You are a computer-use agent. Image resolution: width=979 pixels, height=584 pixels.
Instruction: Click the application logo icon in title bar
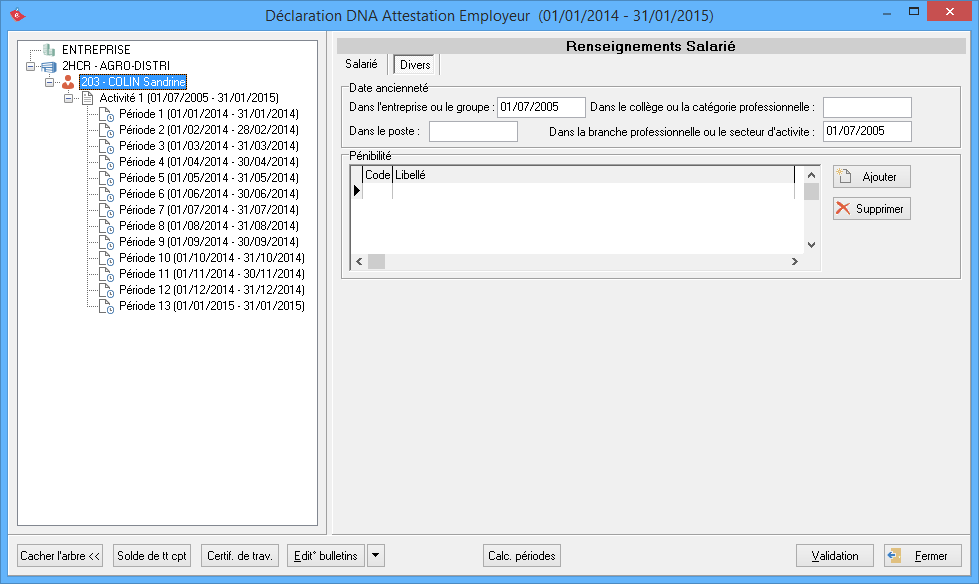point(16,15)
